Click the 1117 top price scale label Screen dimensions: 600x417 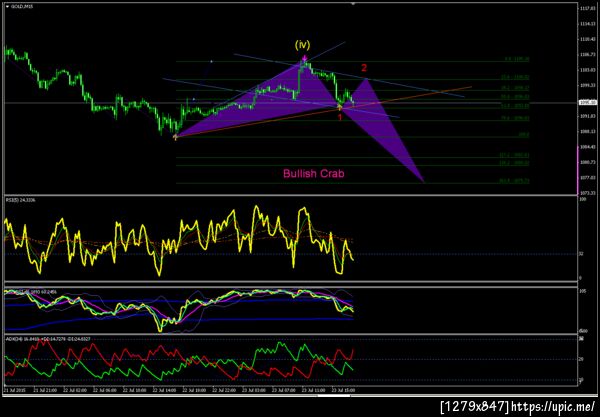pos(587,8)
